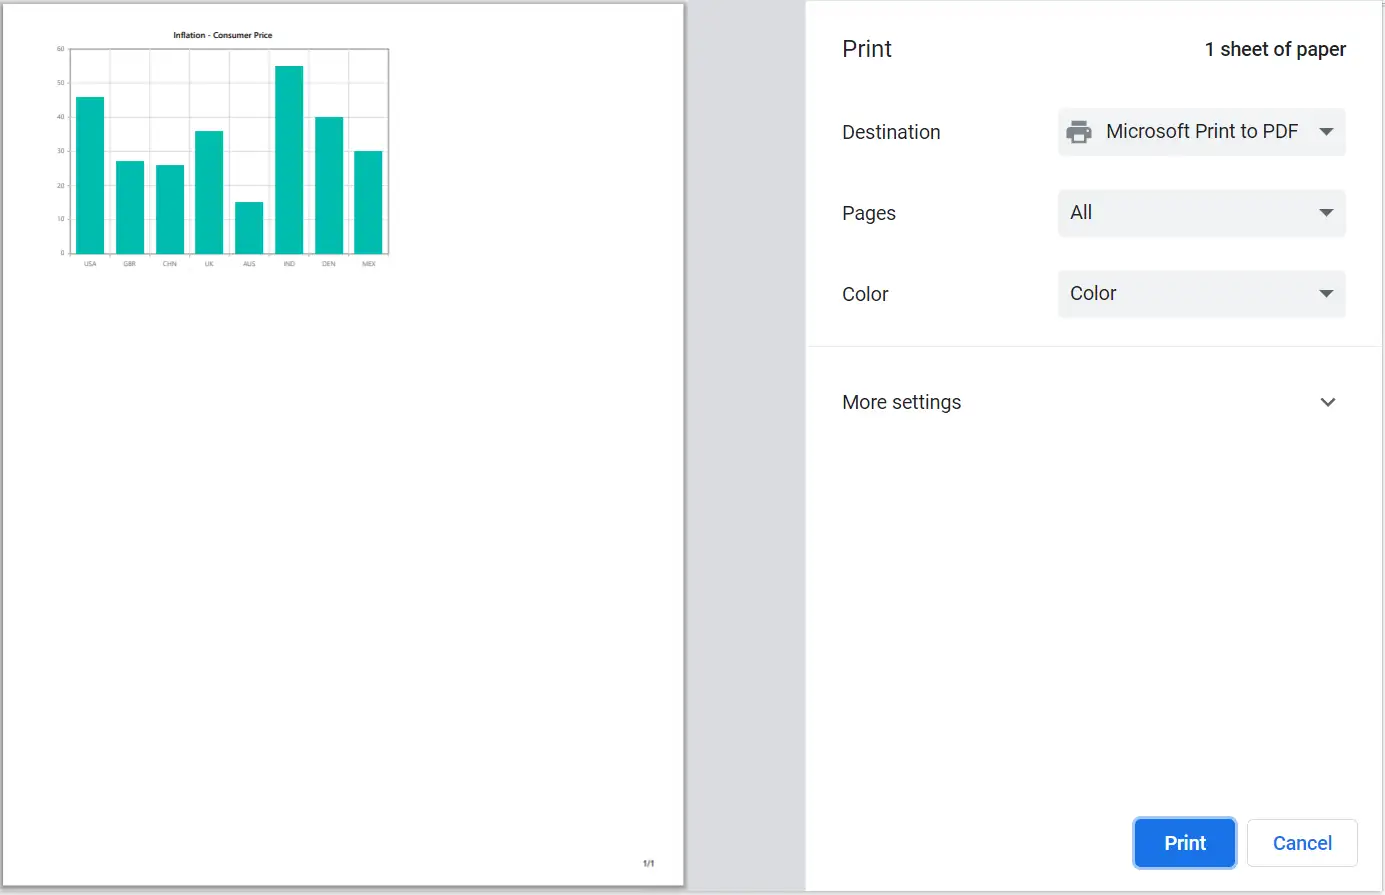Click the CHN bar in the chart
The width and height of the screenshot is (1385, 895).
click(x=170, y=209)
